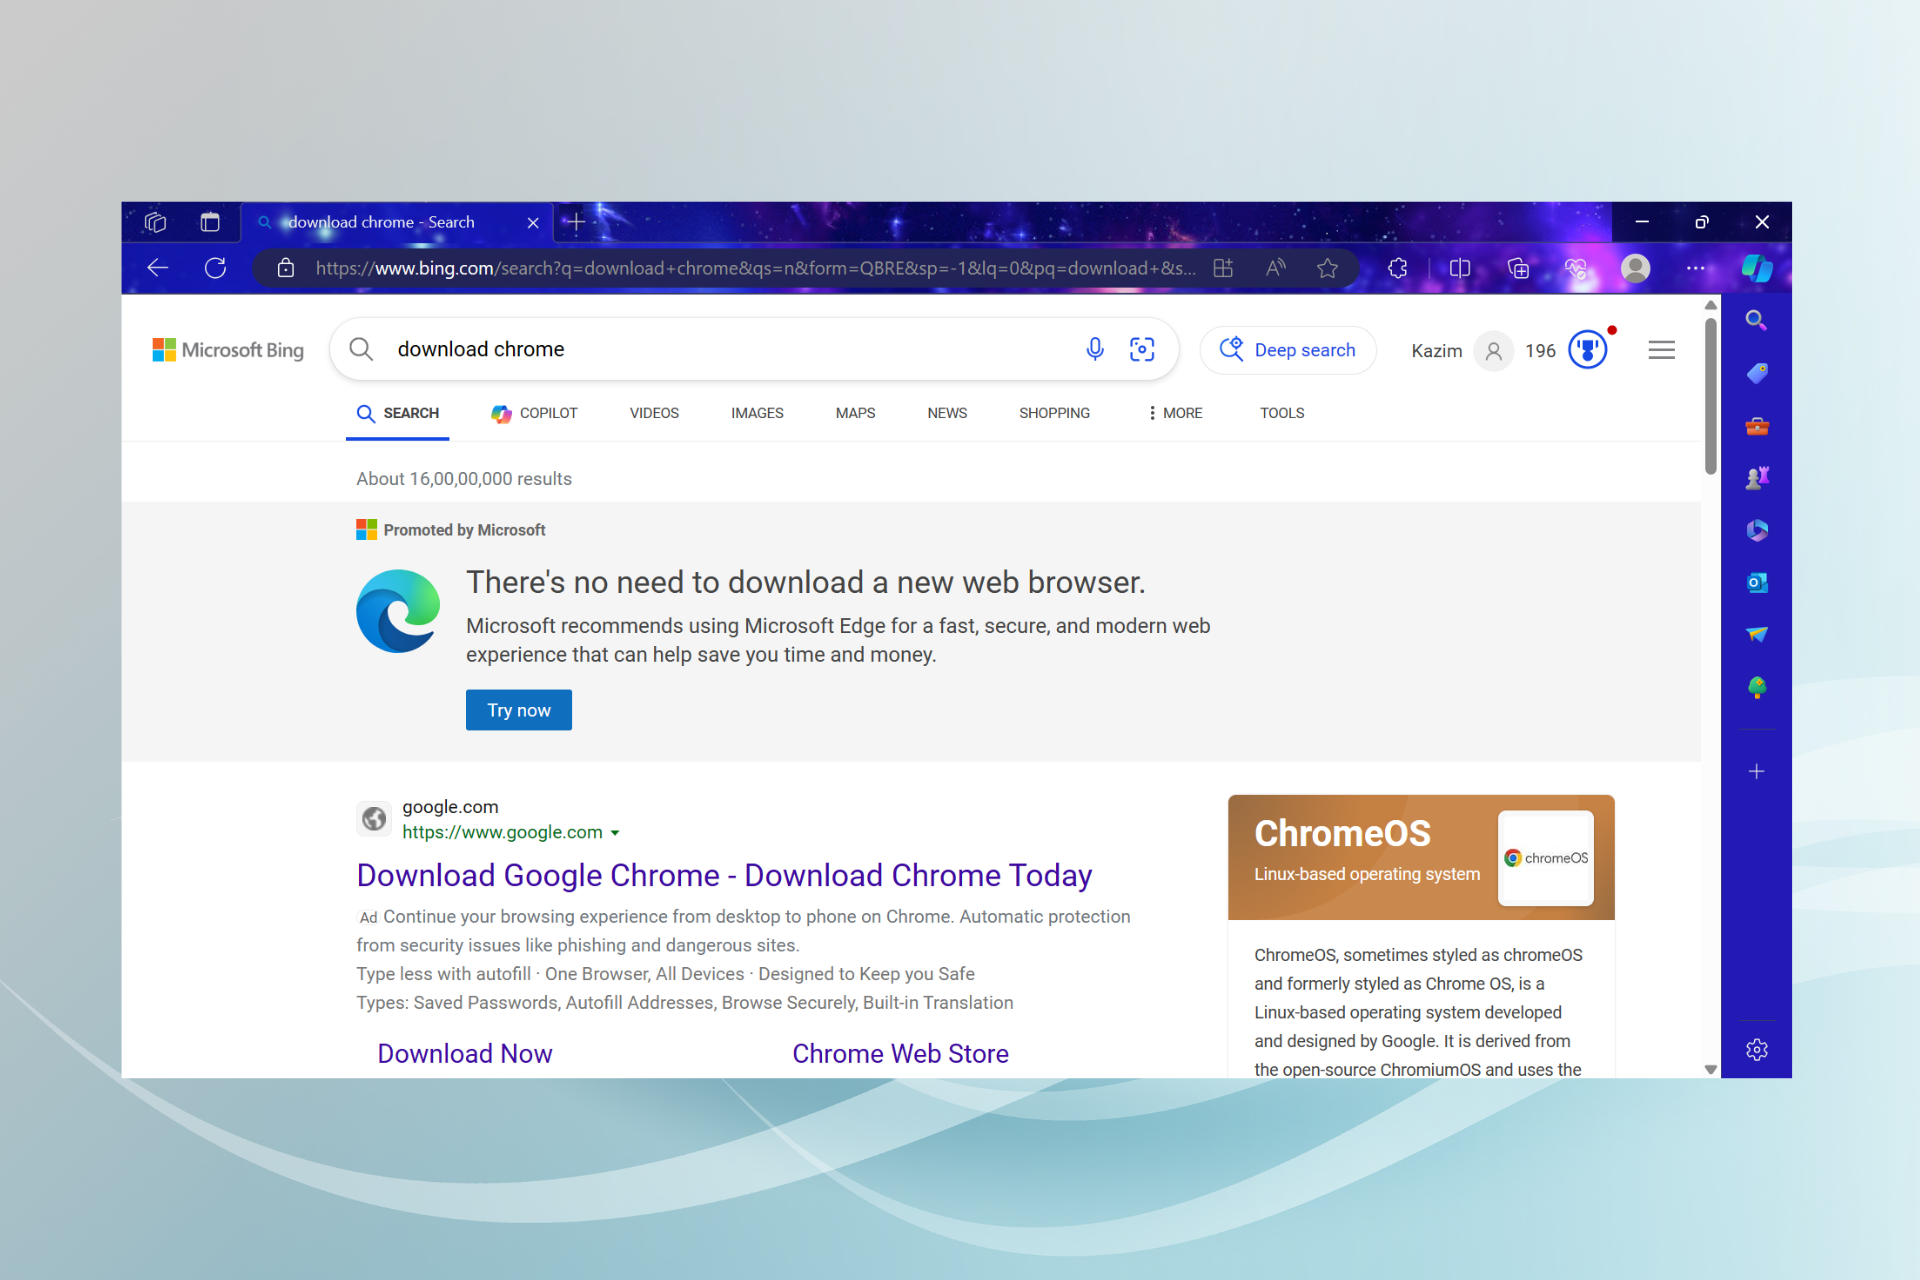
Task: Open Browser essentials heart icon
Action: coord(1576,268)
